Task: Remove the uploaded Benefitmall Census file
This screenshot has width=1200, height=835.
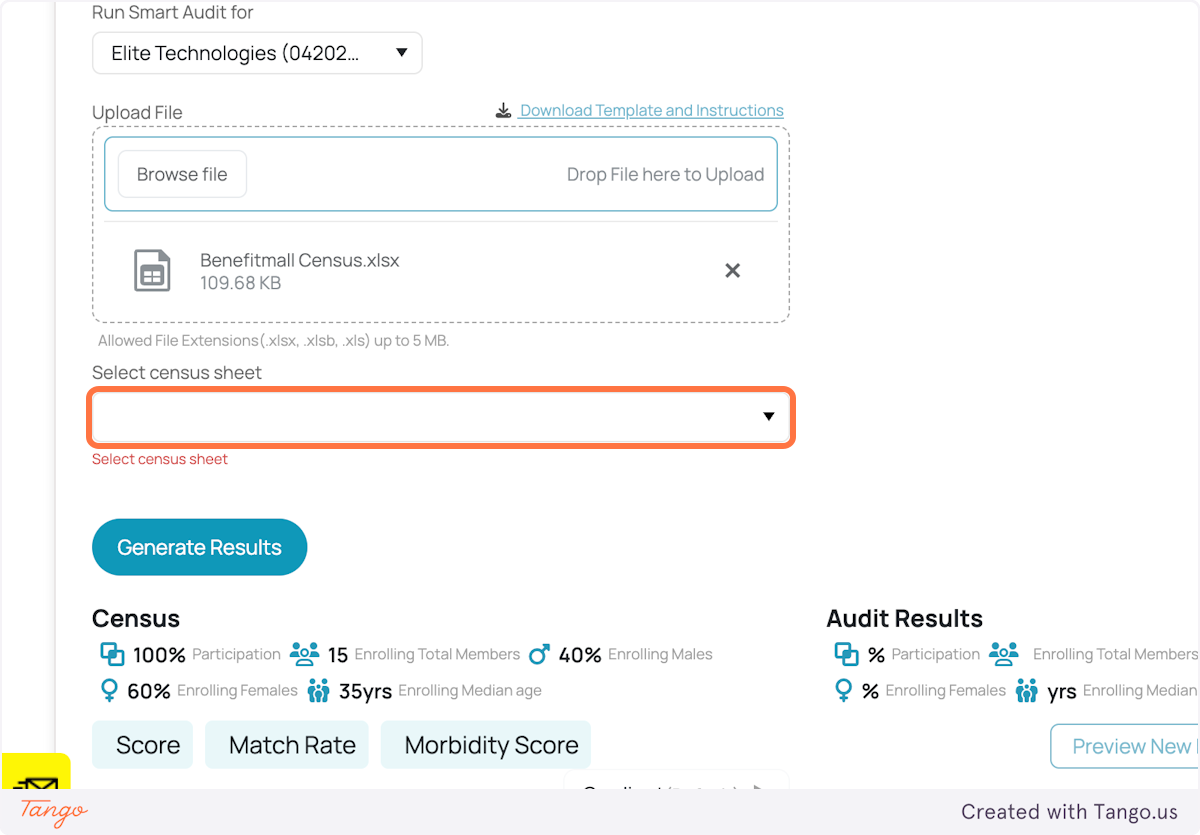Action: pyautogui.click(x=732, y=270)
